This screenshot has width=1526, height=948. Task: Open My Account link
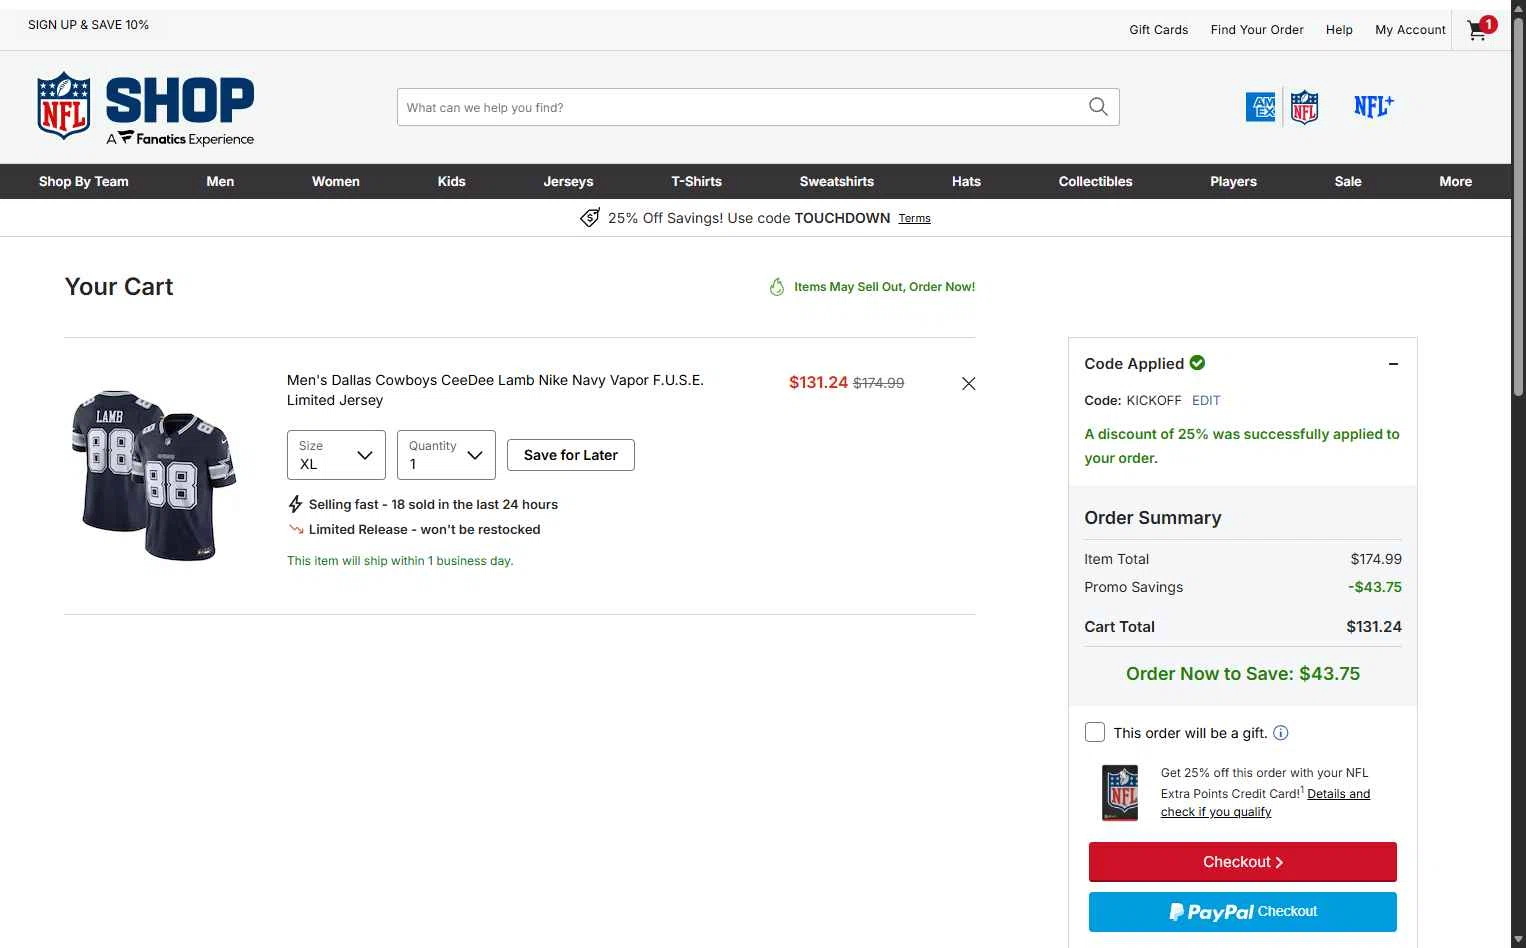coord(1410,30)
